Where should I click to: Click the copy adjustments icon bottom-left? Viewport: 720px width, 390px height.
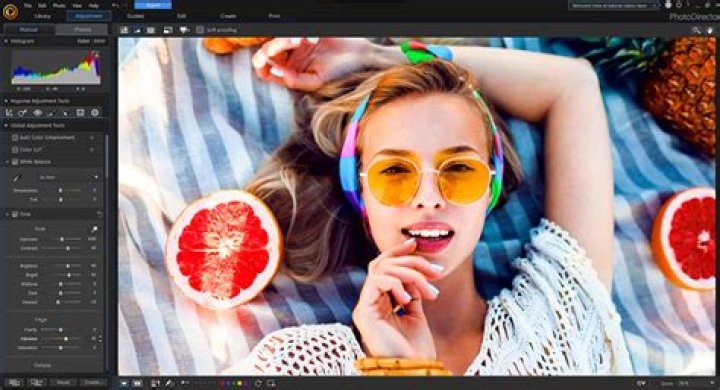pyautogui.click(x=14, y=383)
